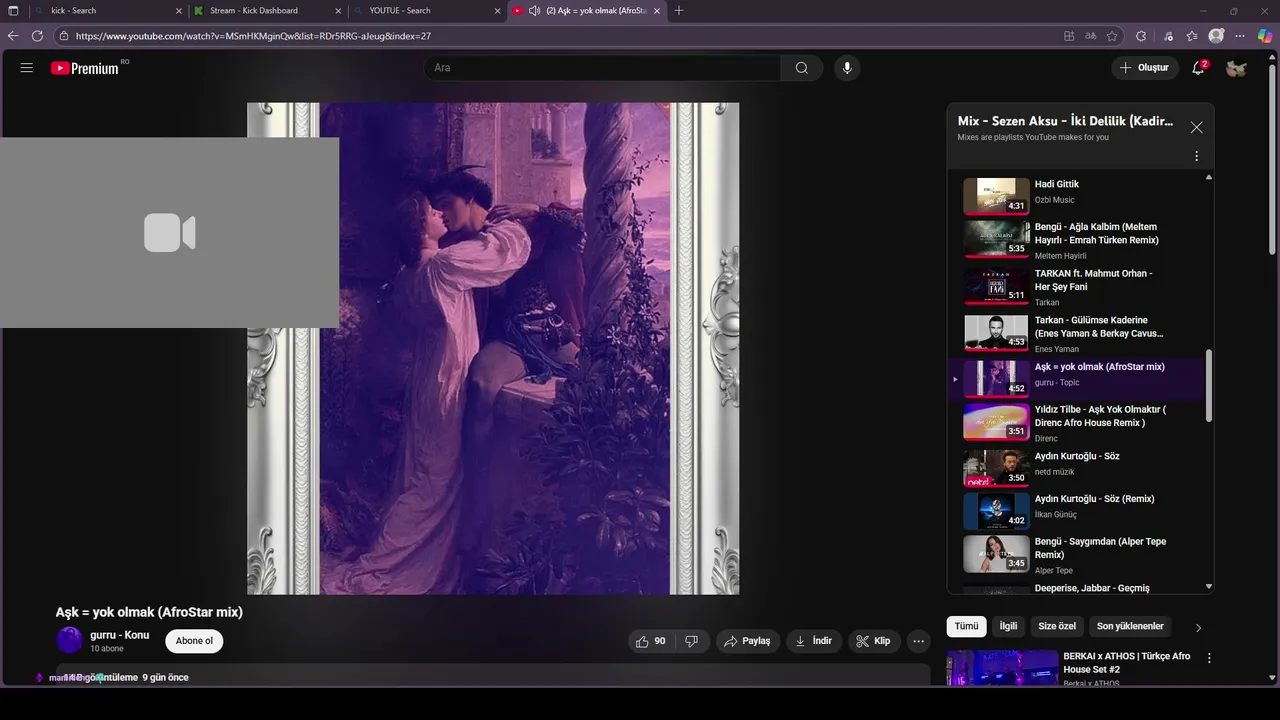Close the Mix playlist panel

click(x=1196, y=127)
